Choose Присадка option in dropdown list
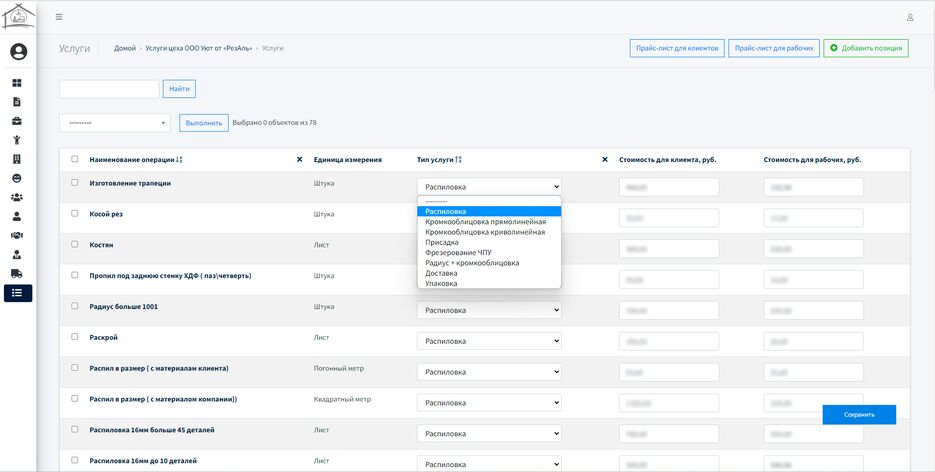 489,243
